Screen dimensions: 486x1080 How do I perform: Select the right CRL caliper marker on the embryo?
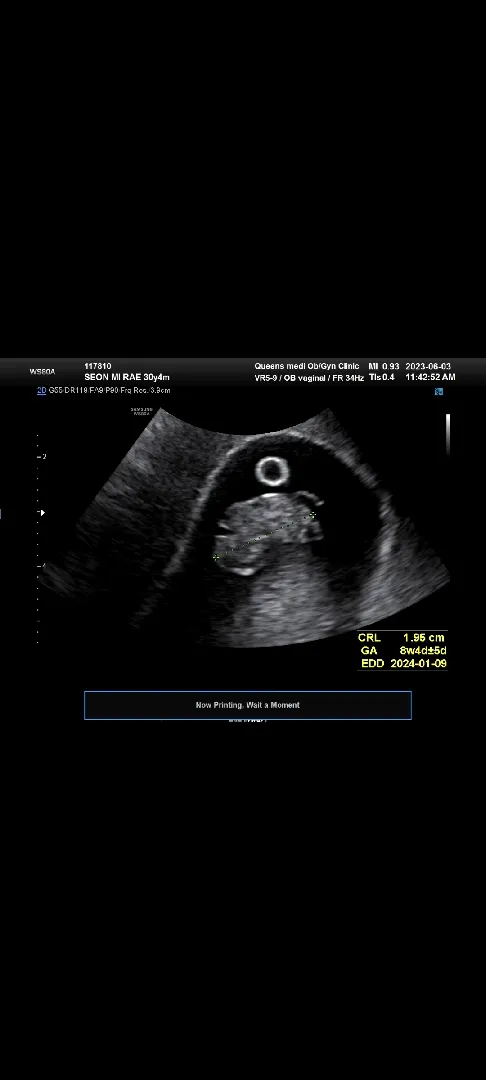pos(313,515)
